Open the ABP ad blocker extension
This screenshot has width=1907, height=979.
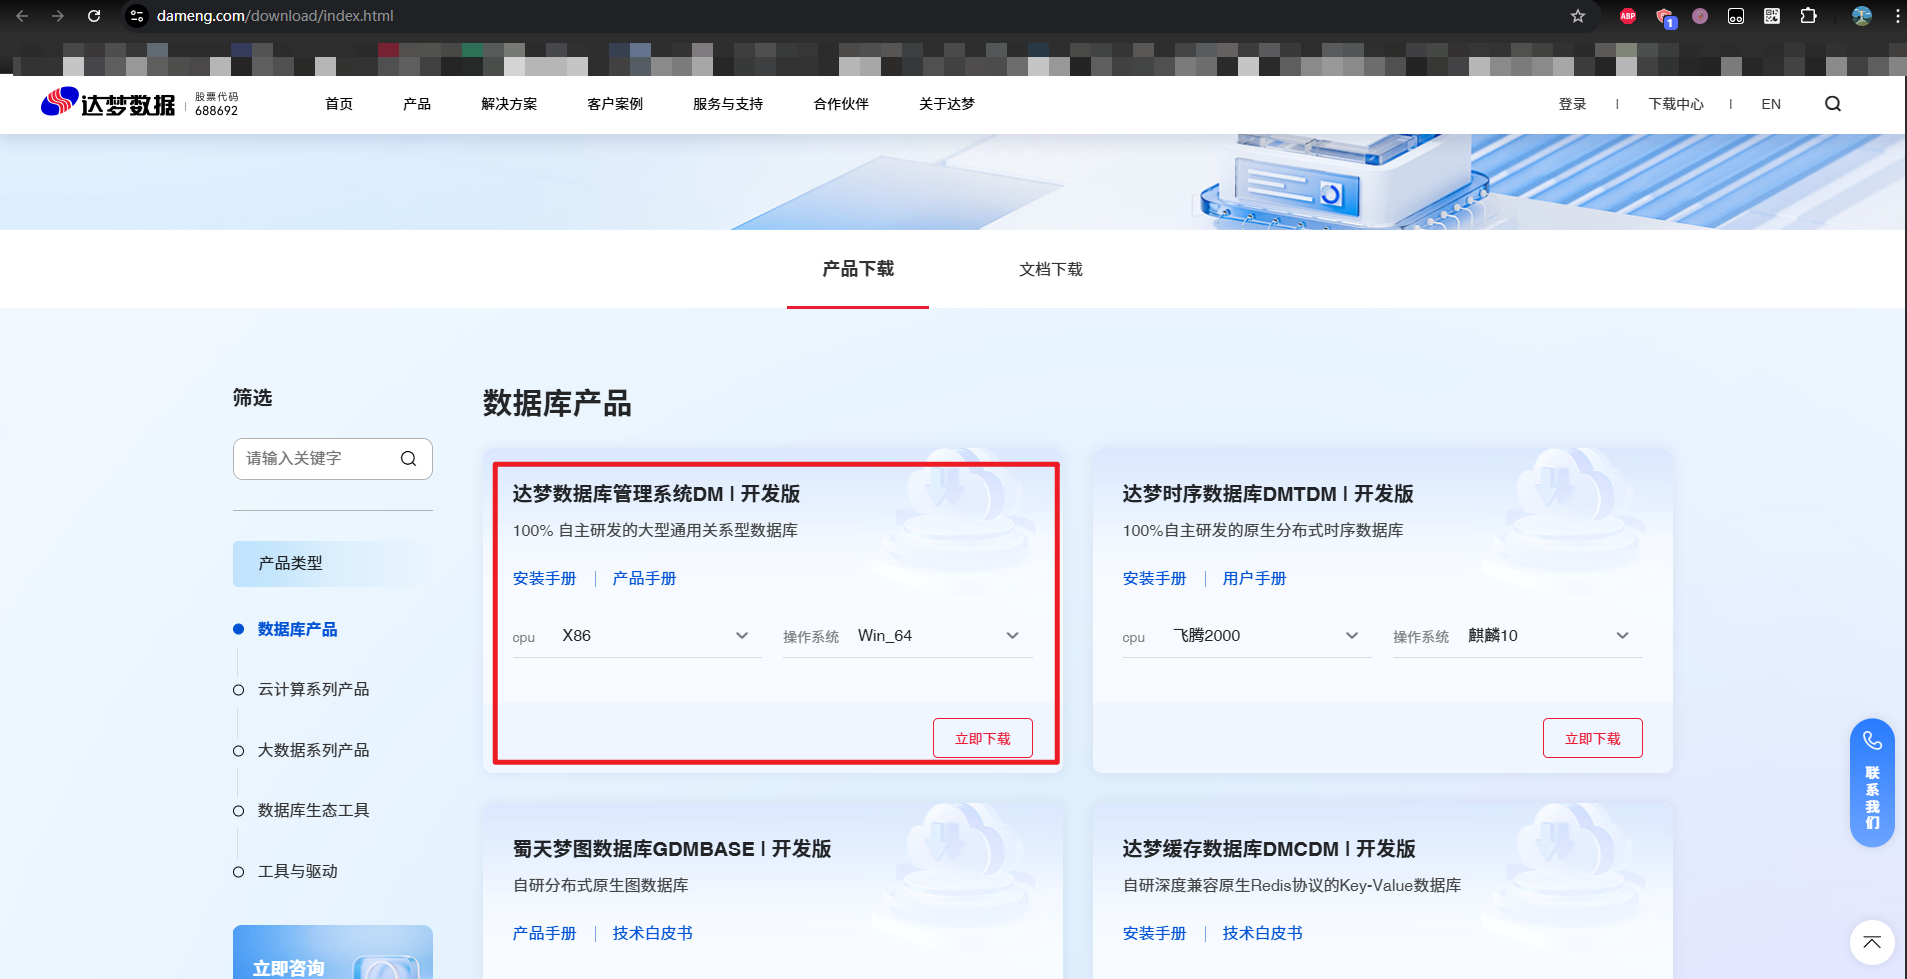(x=1628, y=16)
